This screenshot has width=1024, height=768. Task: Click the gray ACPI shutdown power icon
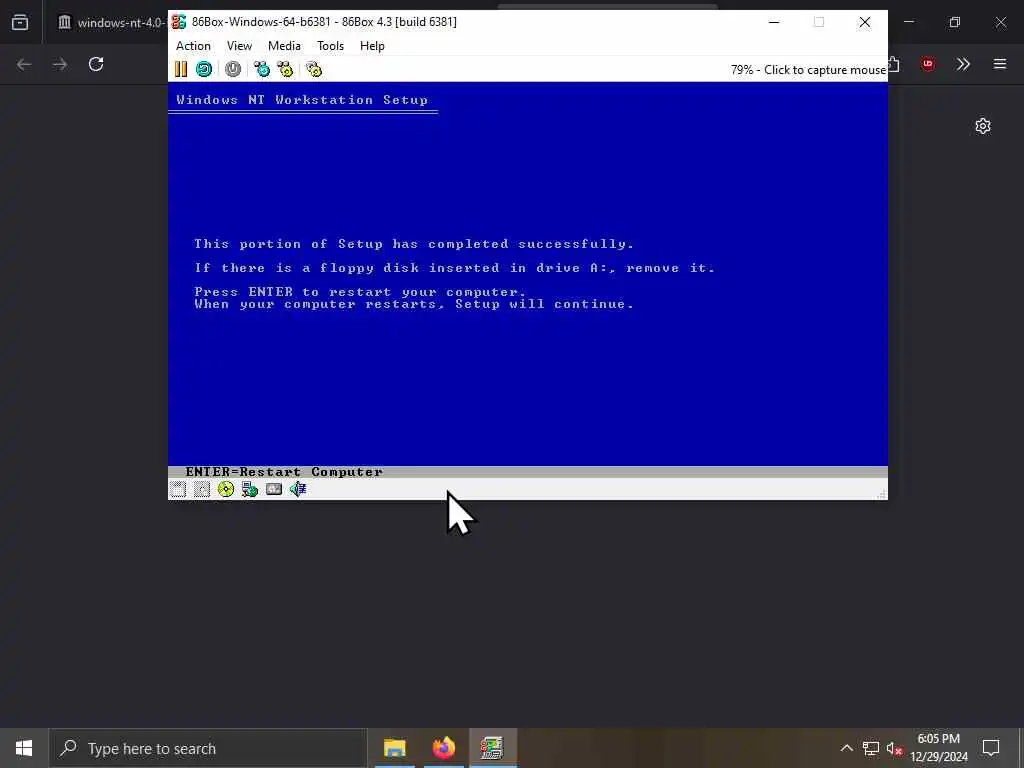pyautogui.click(x=232, y=69)
